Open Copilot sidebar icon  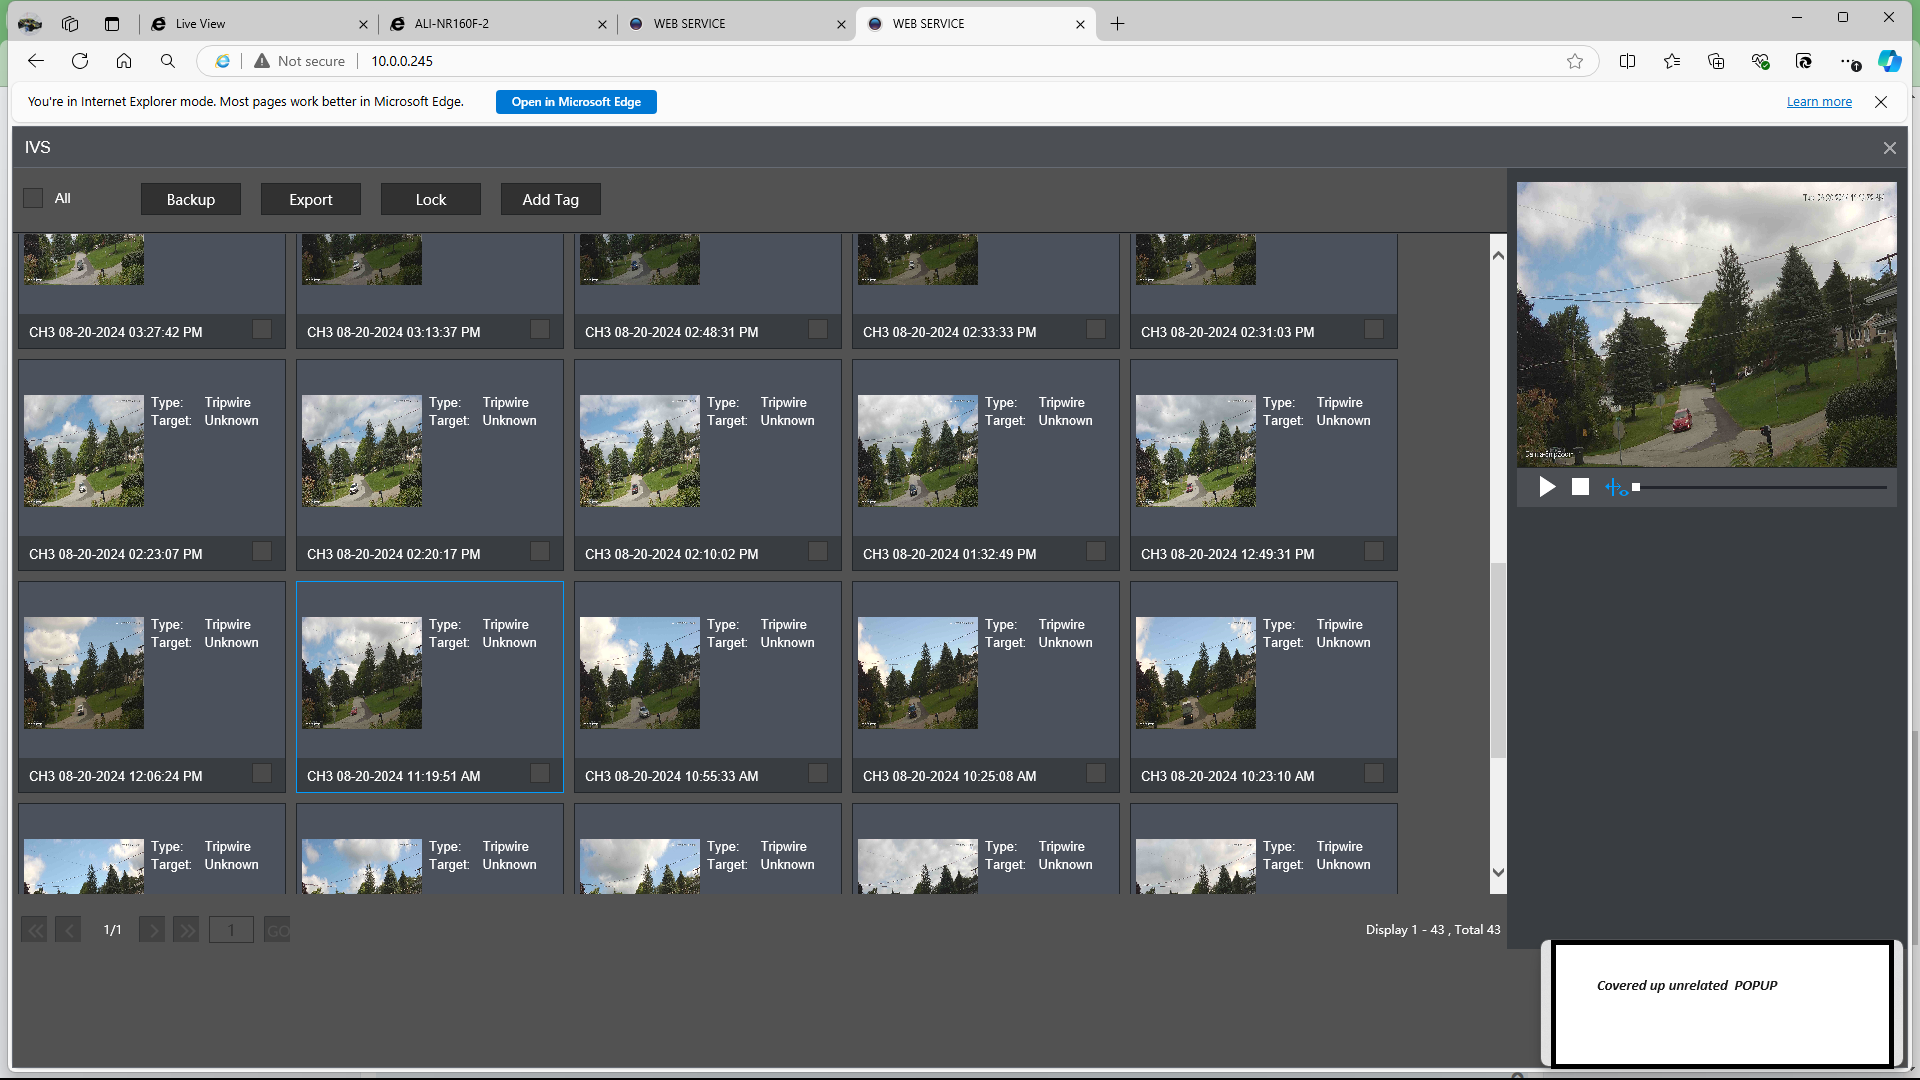[x=1889, y=61]
